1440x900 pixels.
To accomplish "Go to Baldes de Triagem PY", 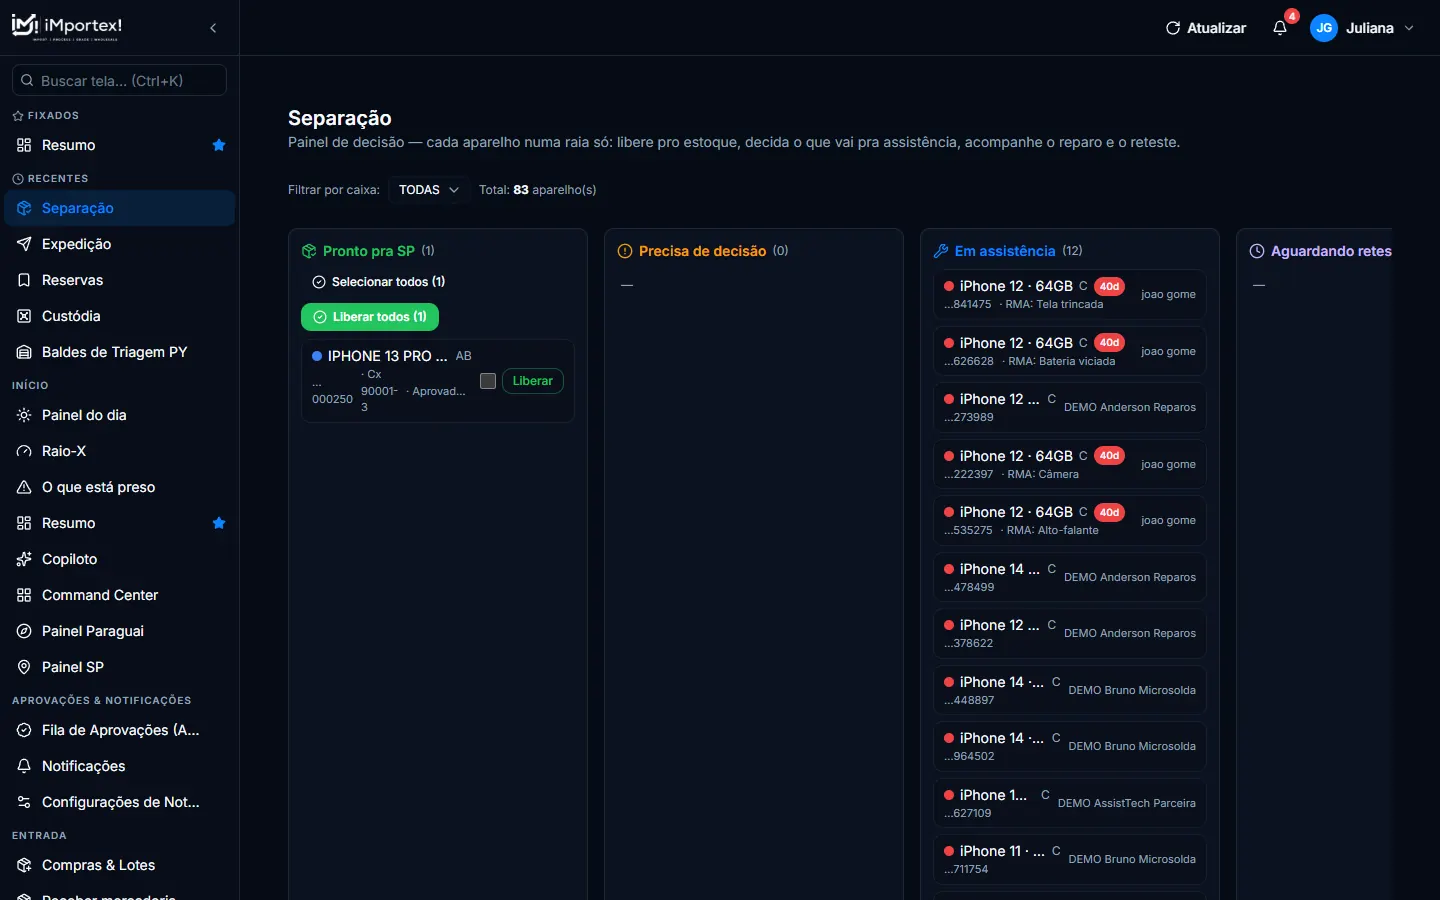I will [x=120, y=352].
